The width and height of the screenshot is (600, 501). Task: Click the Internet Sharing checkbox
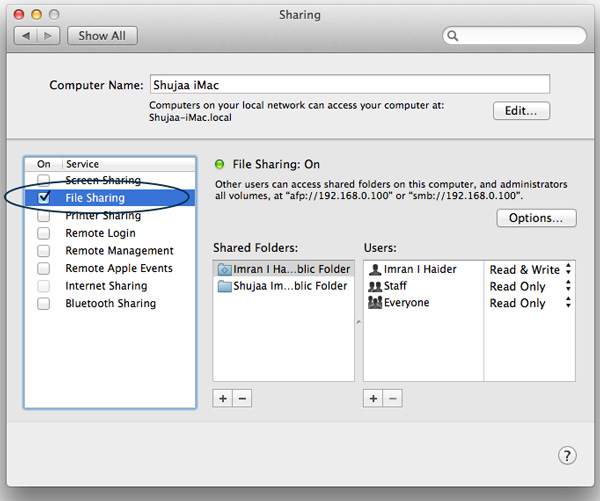[44, 286]
